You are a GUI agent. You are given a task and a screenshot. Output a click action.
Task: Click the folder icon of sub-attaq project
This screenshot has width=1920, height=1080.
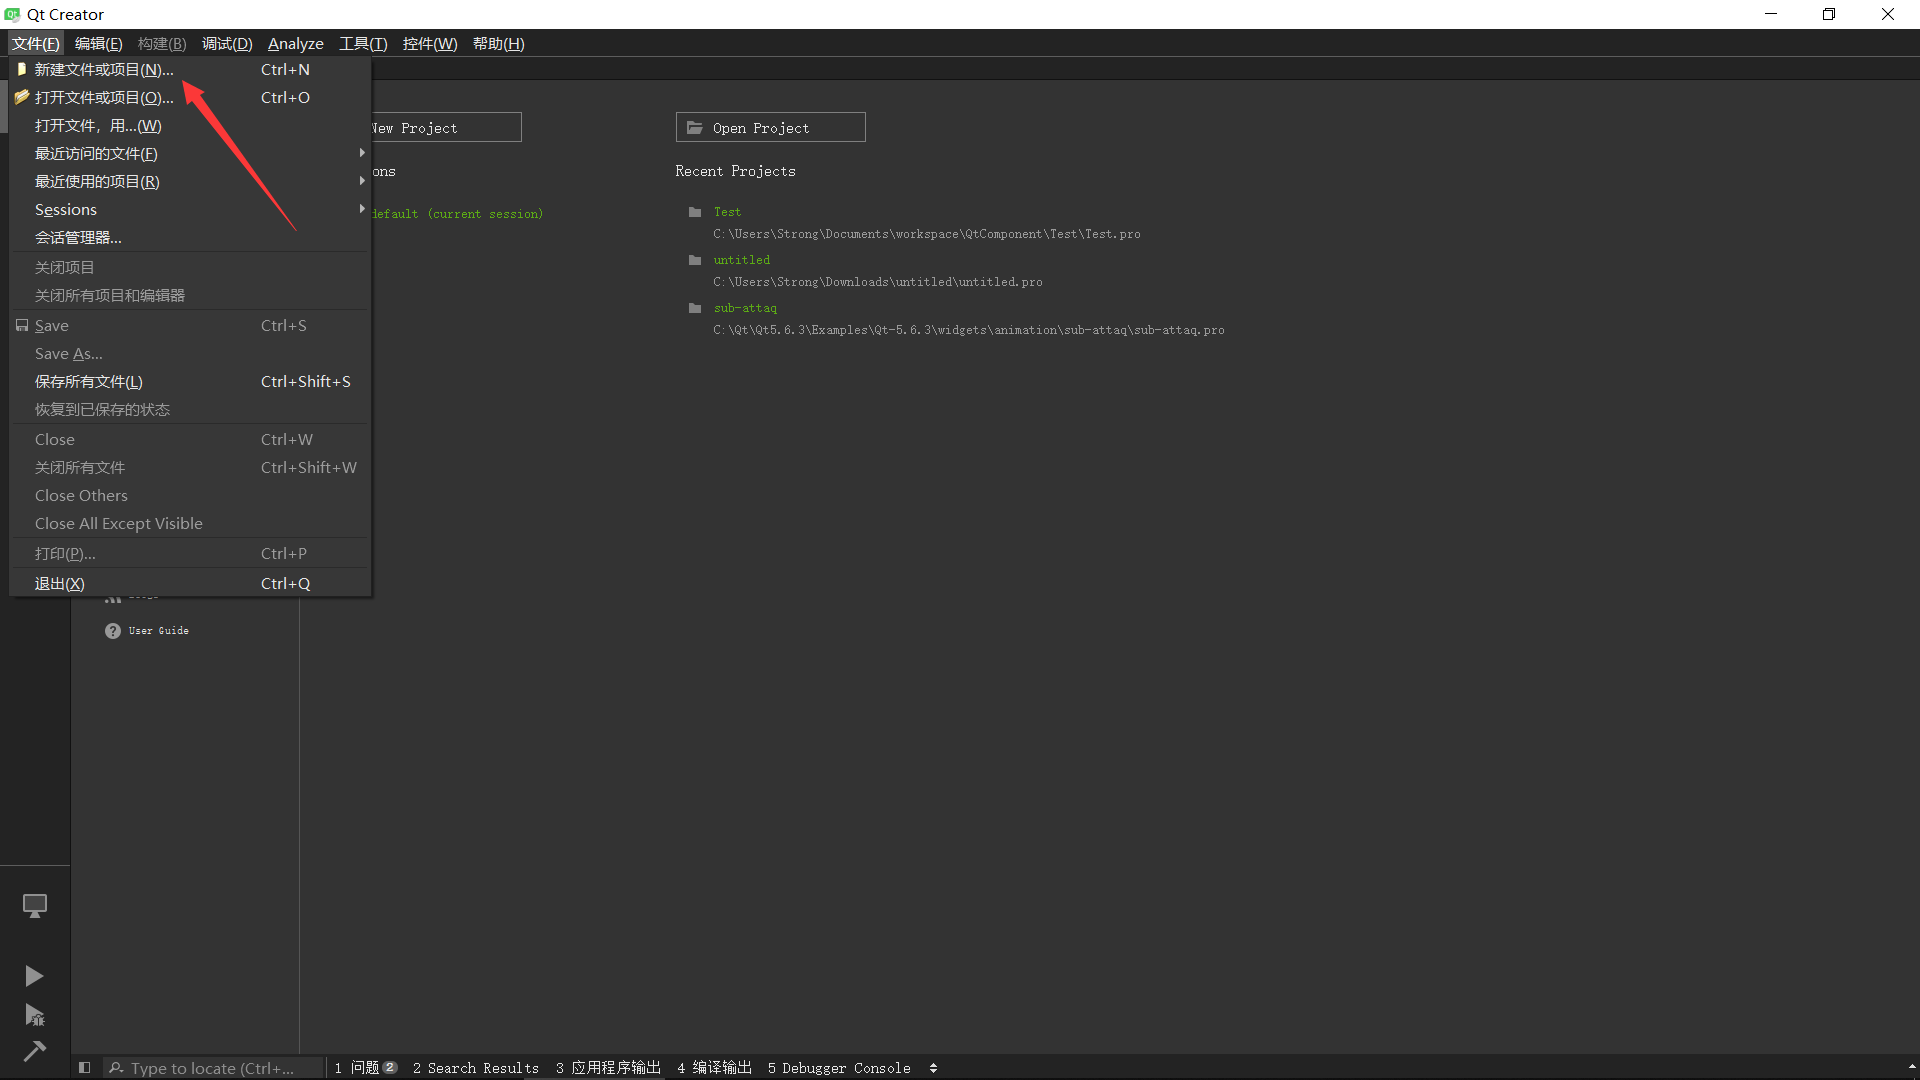coord(695,308)
